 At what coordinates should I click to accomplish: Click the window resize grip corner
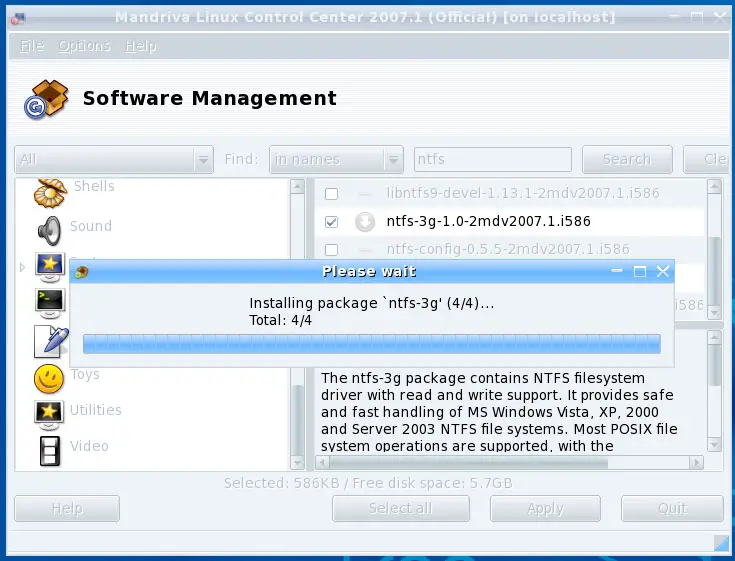point(721,543)
